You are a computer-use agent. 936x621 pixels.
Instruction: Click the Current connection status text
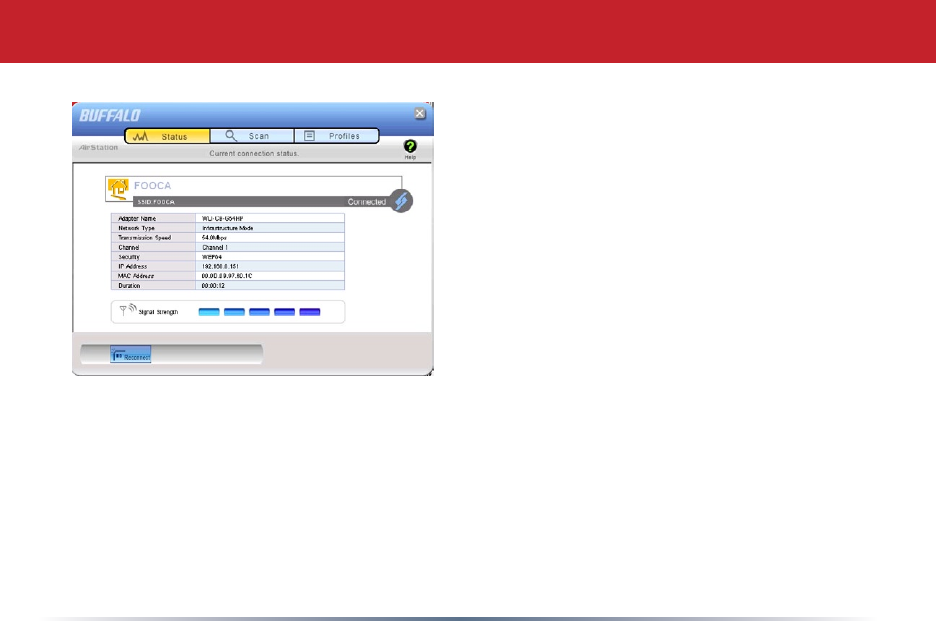point(254,153)
